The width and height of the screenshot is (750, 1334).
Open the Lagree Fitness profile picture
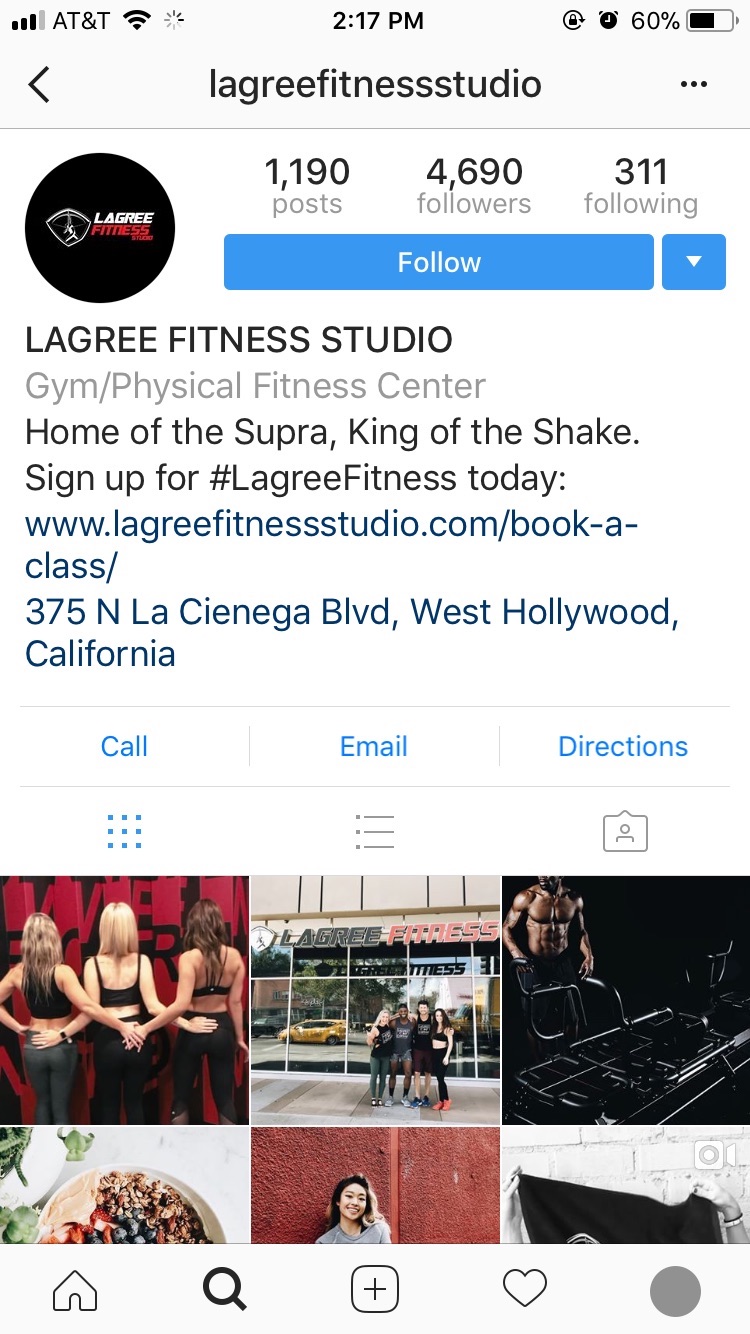tap(100, 228)
